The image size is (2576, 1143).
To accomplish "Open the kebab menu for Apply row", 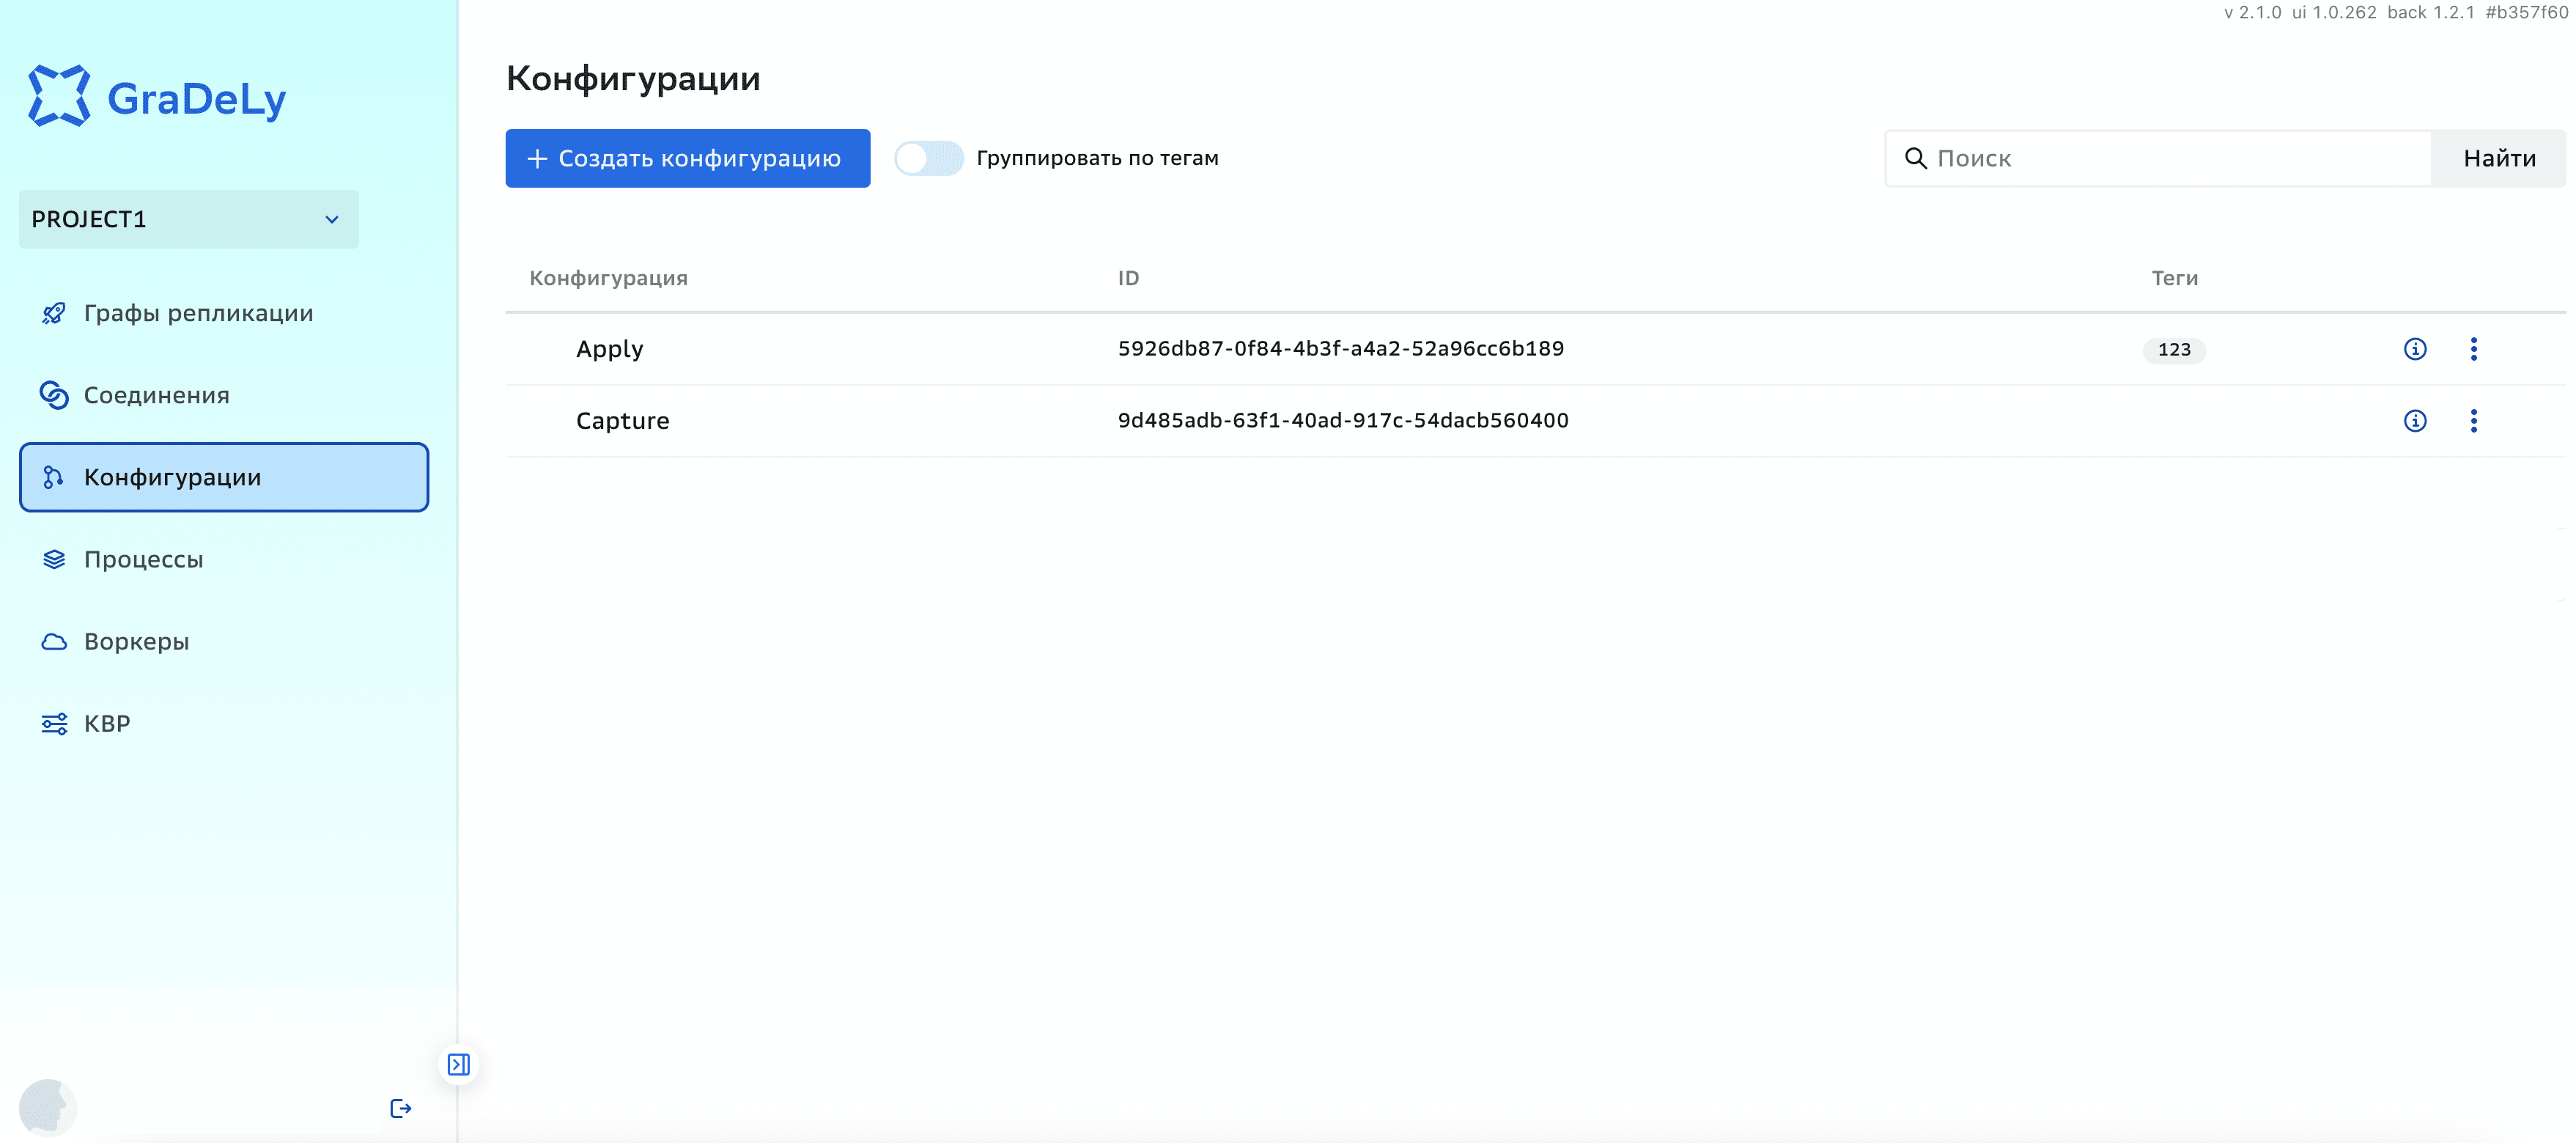I will [2475, 349].
